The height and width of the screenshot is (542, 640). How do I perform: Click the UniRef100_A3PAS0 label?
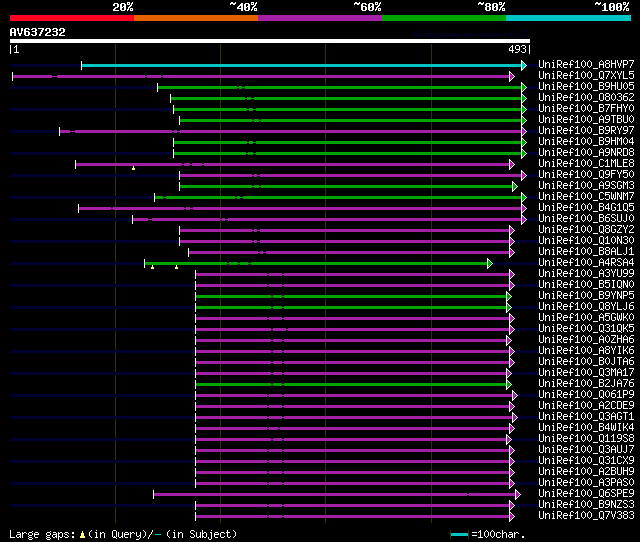click(x=586, y=483)
